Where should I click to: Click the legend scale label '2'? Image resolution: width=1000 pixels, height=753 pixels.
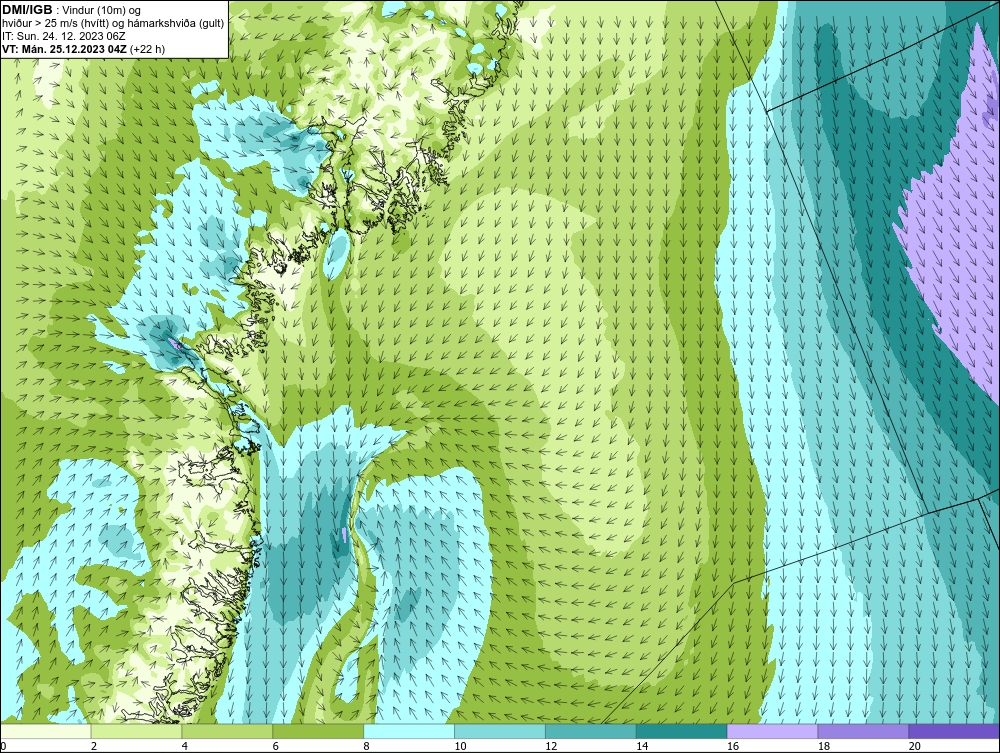click(94, 746)
